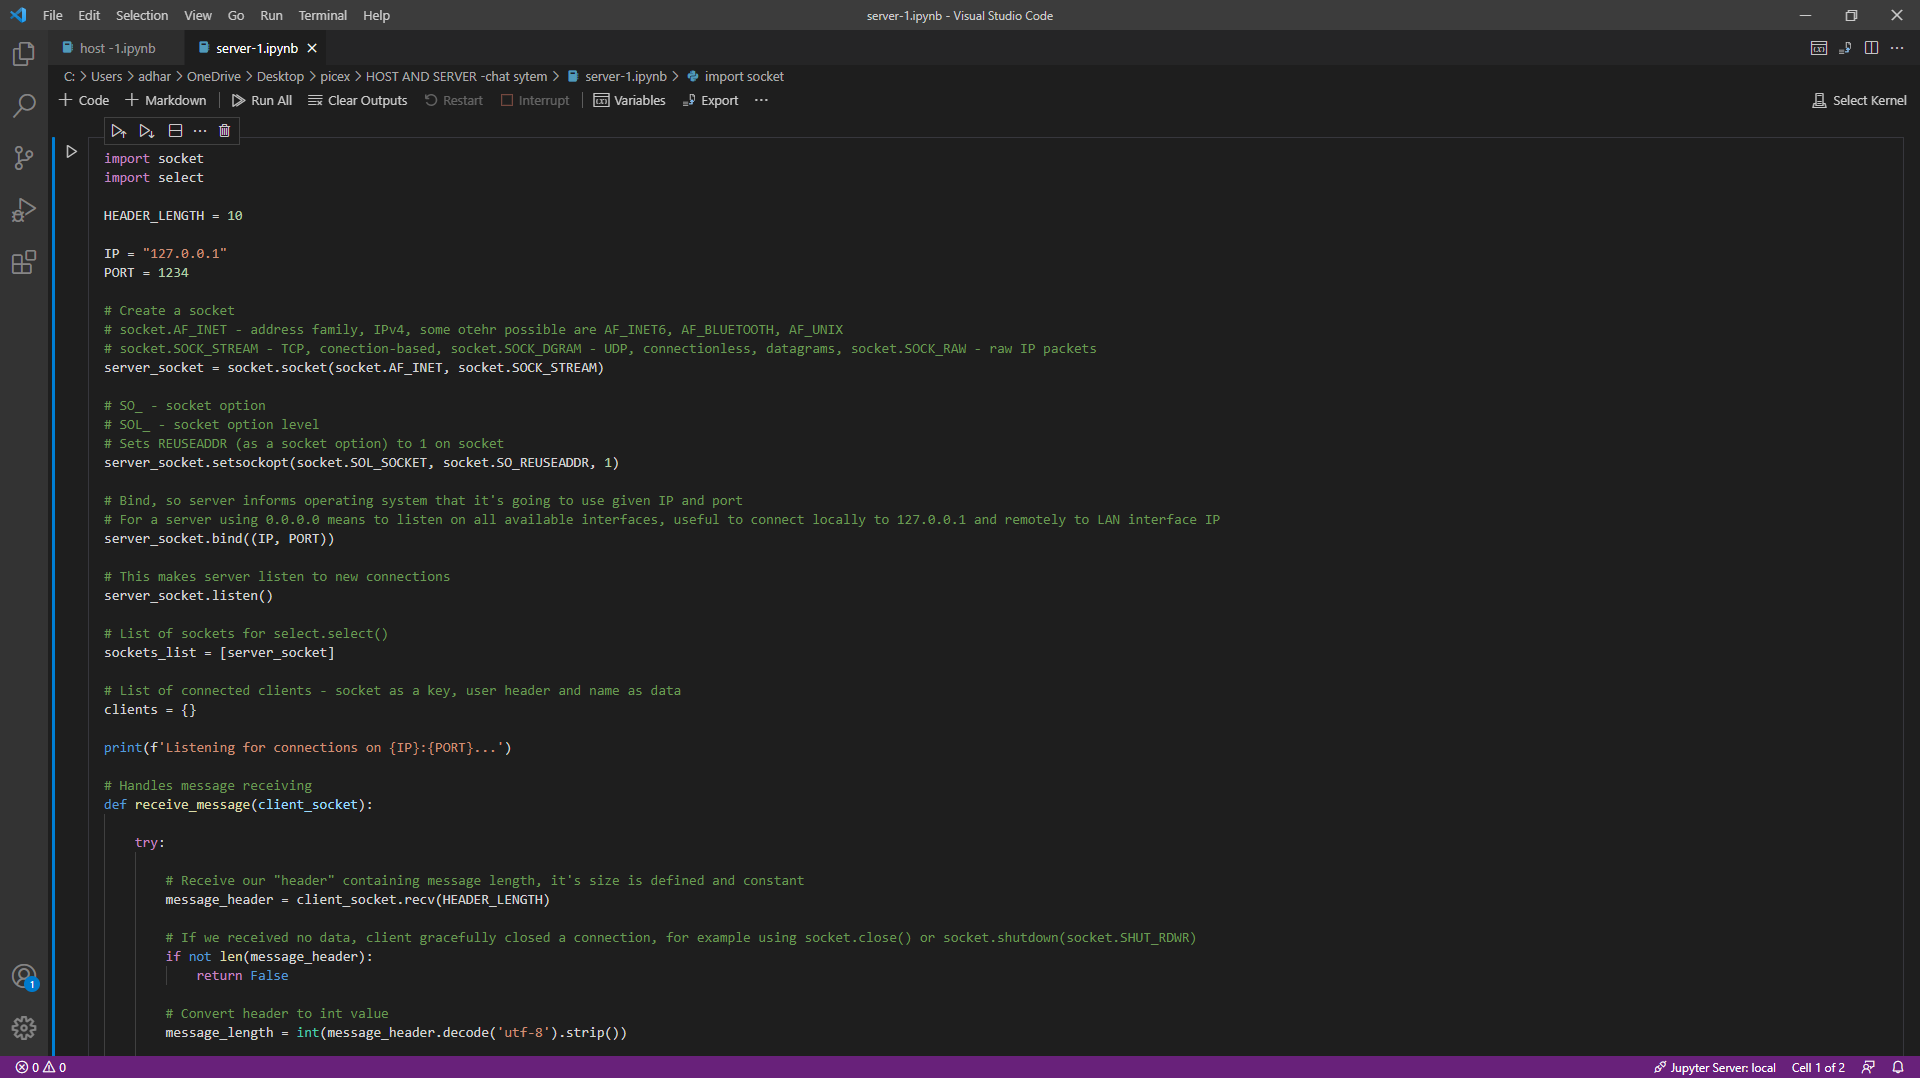Open the Accounts menu icon
This screenshot has height=1078, width=1920.
click(24, 976)
